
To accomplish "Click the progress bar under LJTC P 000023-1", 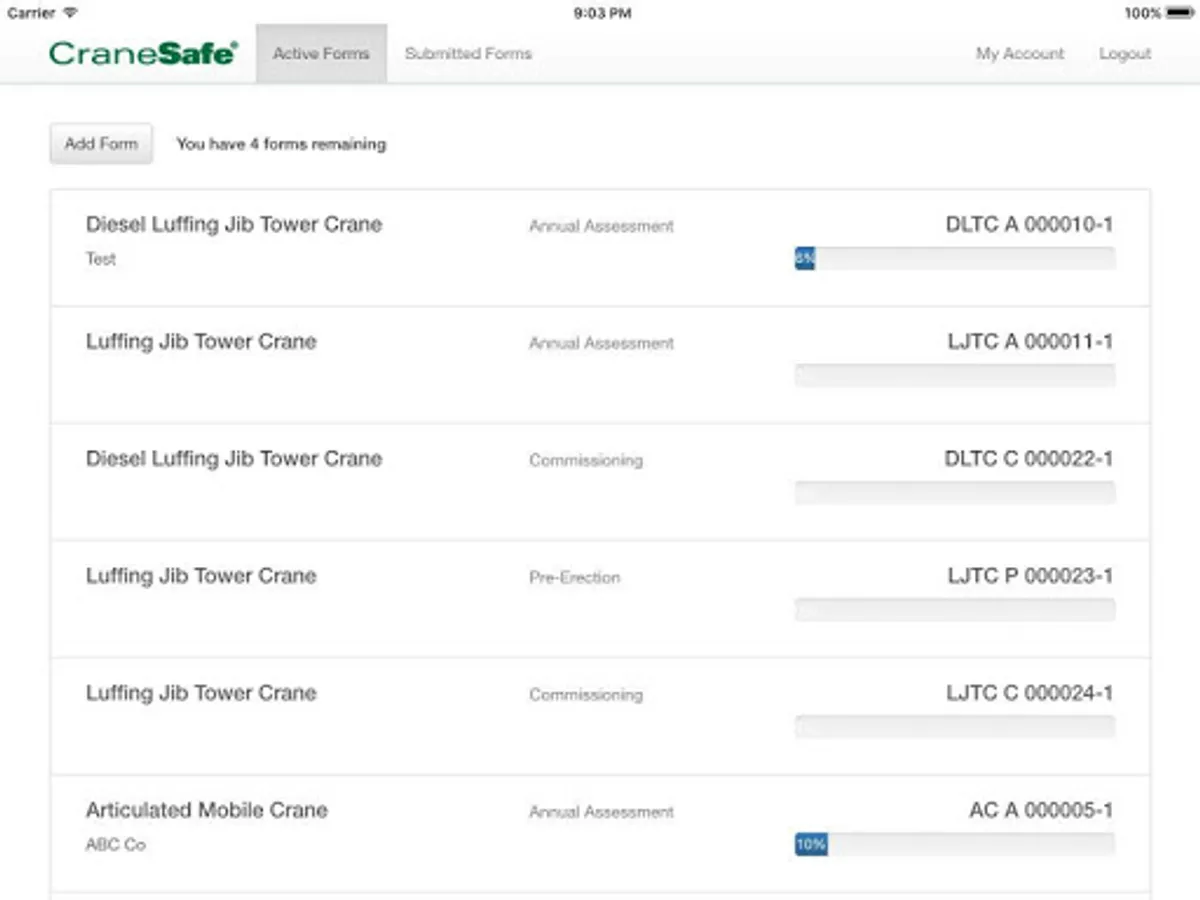I will tap(954, 610).
